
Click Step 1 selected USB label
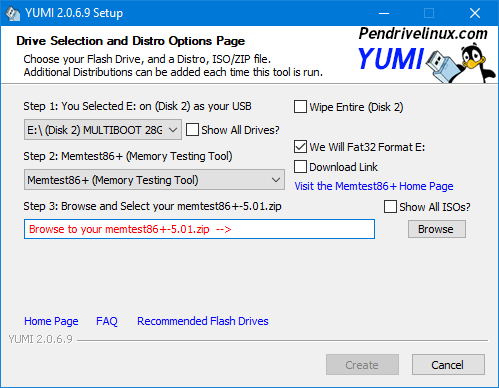[x=137, y=106]
